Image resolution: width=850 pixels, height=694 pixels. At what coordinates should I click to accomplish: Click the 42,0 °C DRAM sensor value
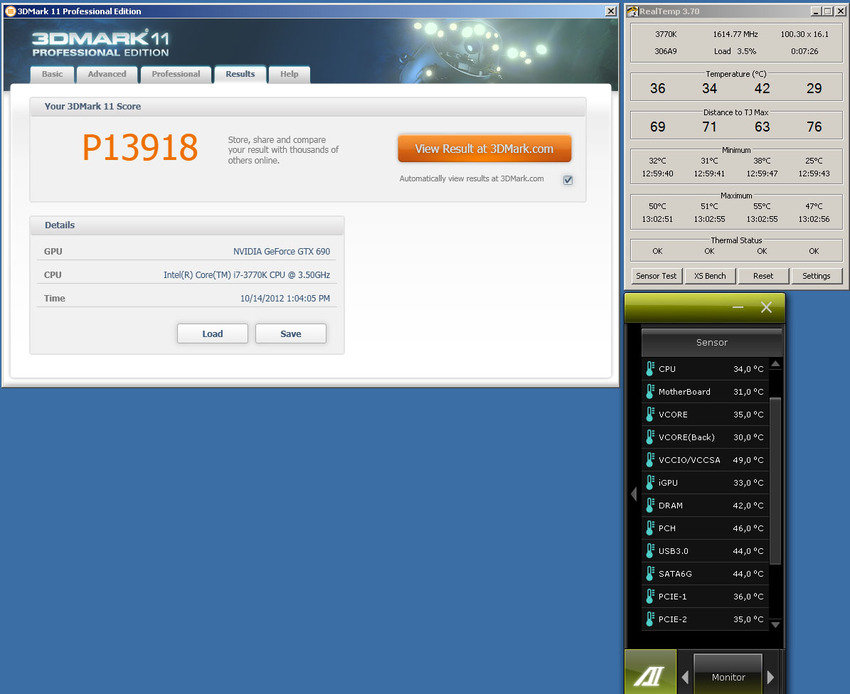(x=748, y=505)
